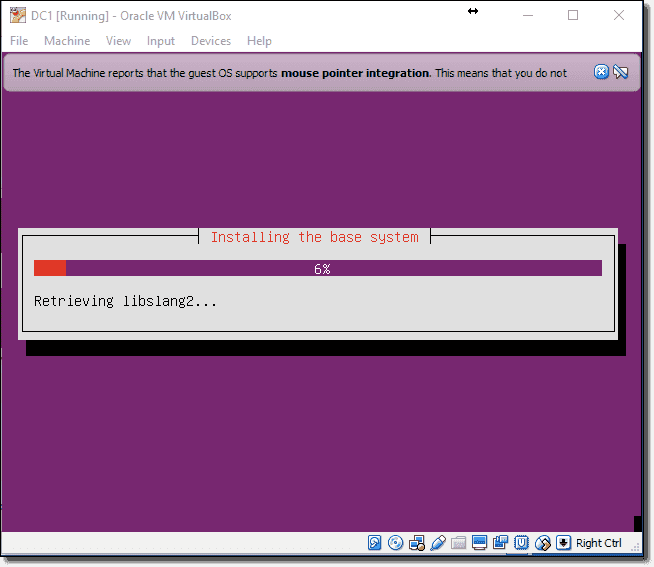654x567 pixels.
Task: Open the Input menu
Action: click(161, 41)
